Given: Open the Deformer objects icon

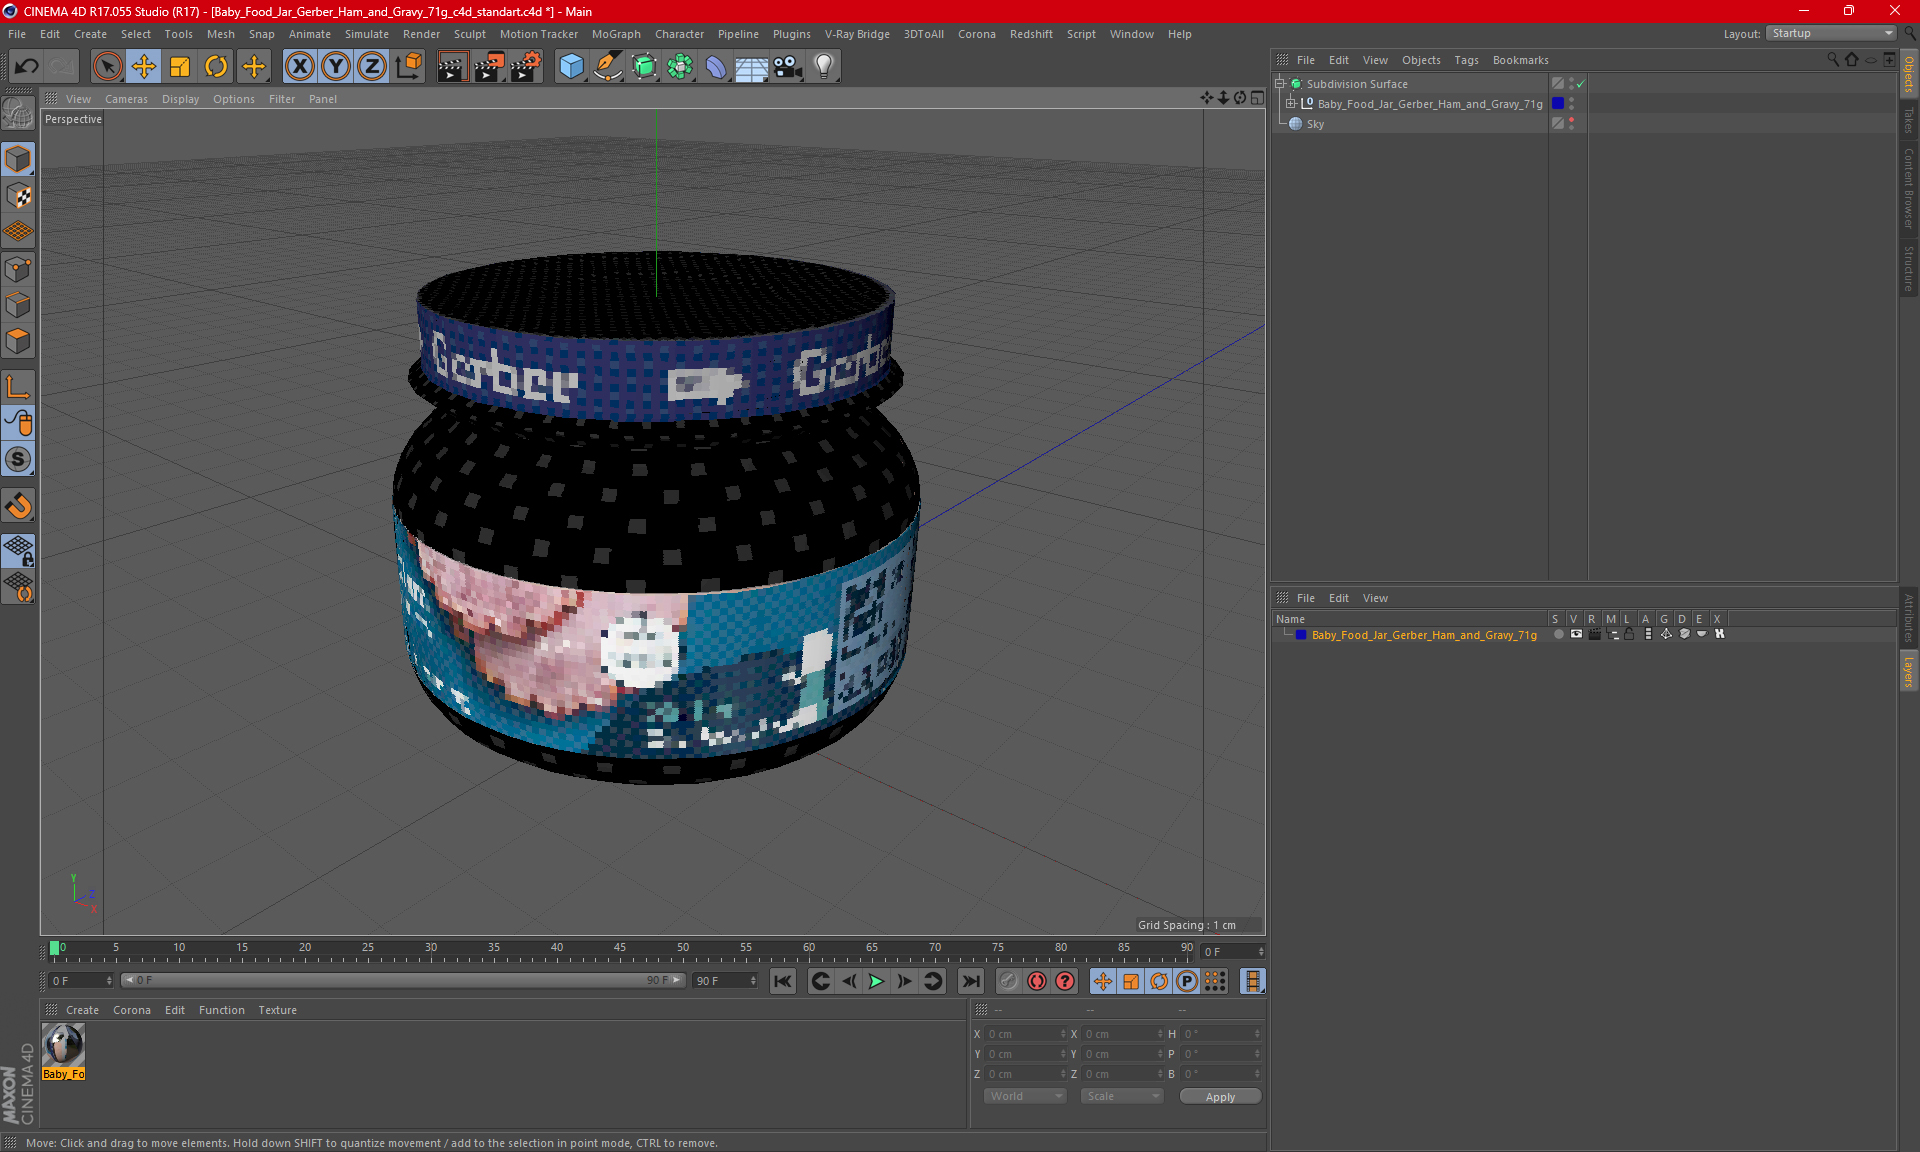Looking at the screenshot, I should pos(716,67).
